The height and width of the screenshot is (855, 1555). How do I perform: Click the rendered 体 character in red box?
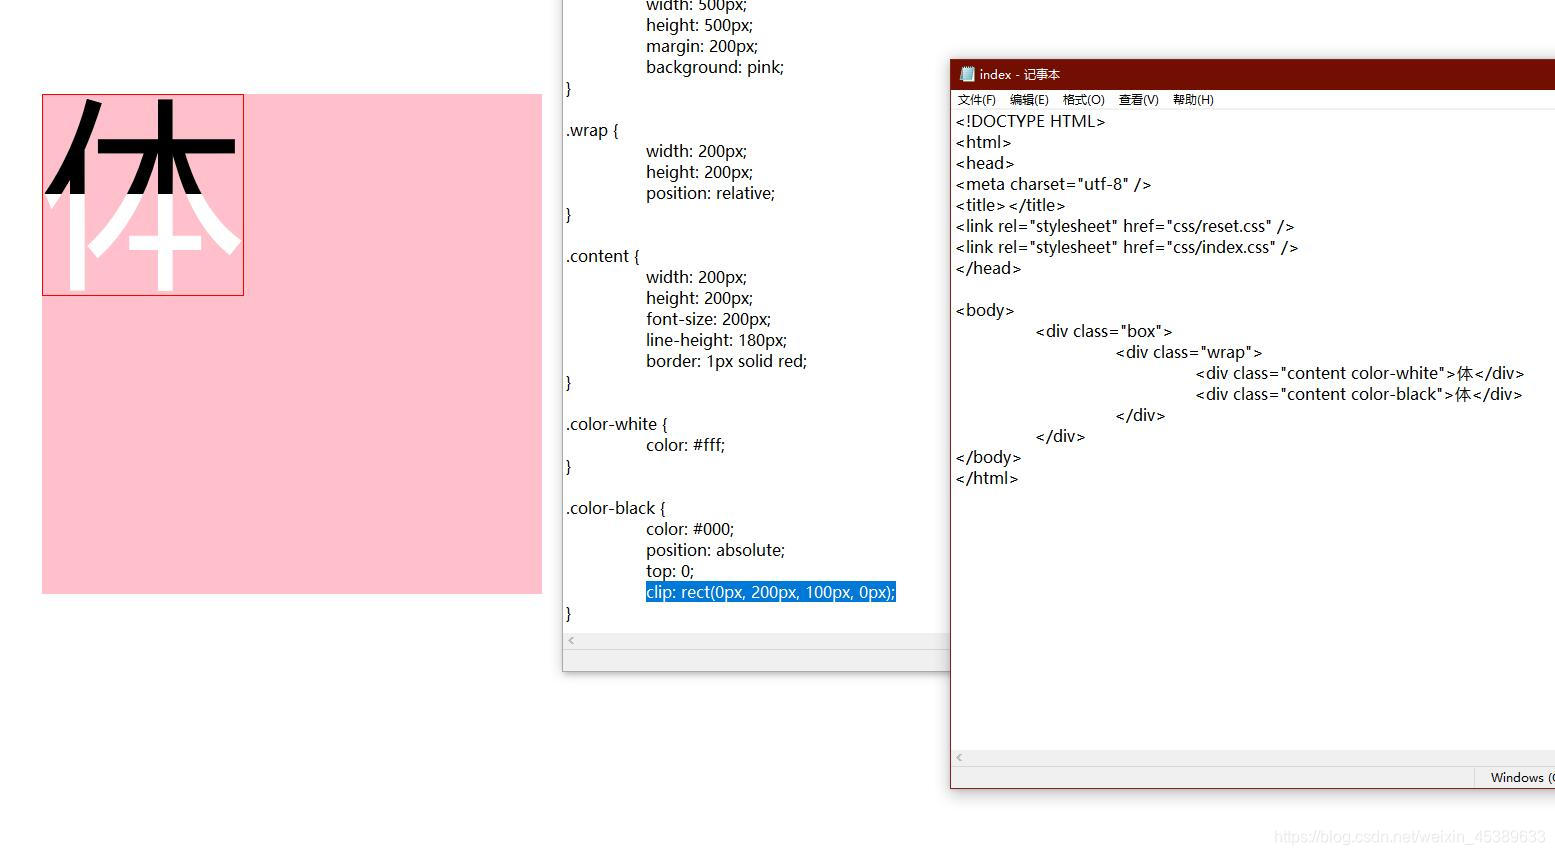(143, 193)
